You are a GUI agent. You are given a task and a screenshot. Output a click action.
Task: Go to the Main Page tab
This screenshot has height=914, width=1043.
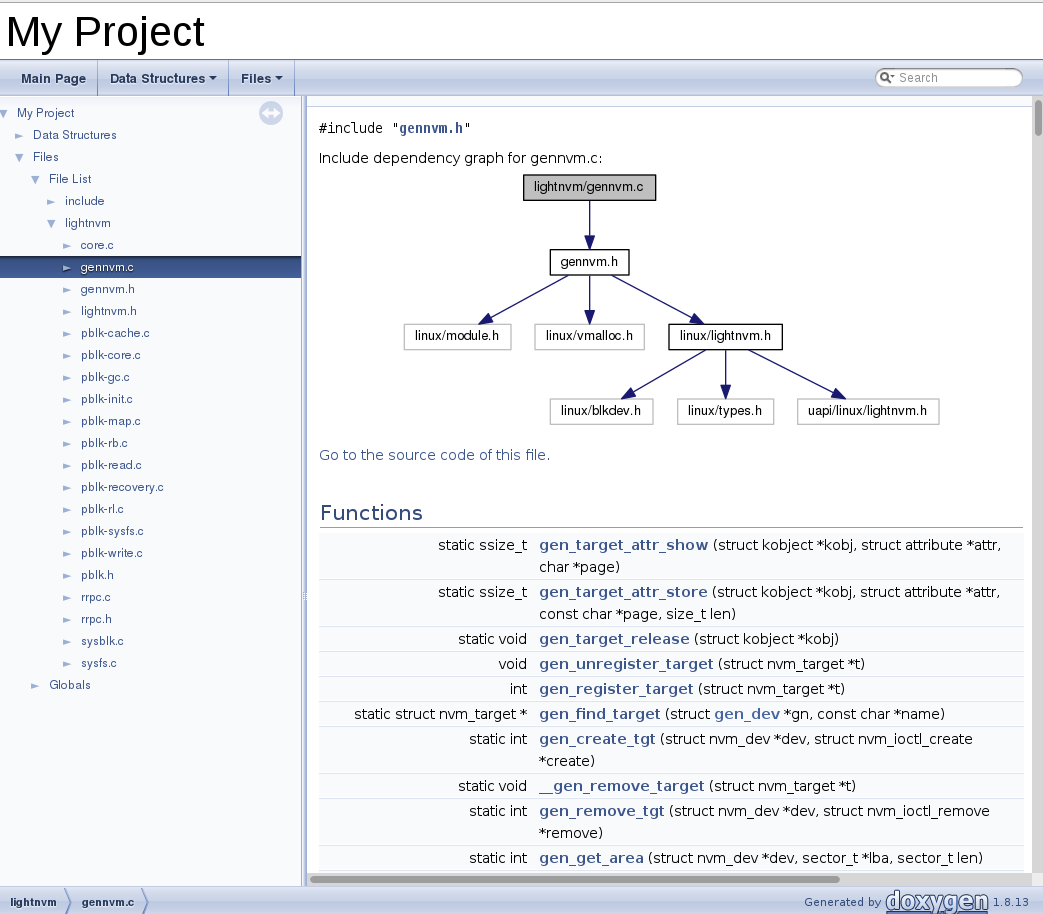(53, 78)
